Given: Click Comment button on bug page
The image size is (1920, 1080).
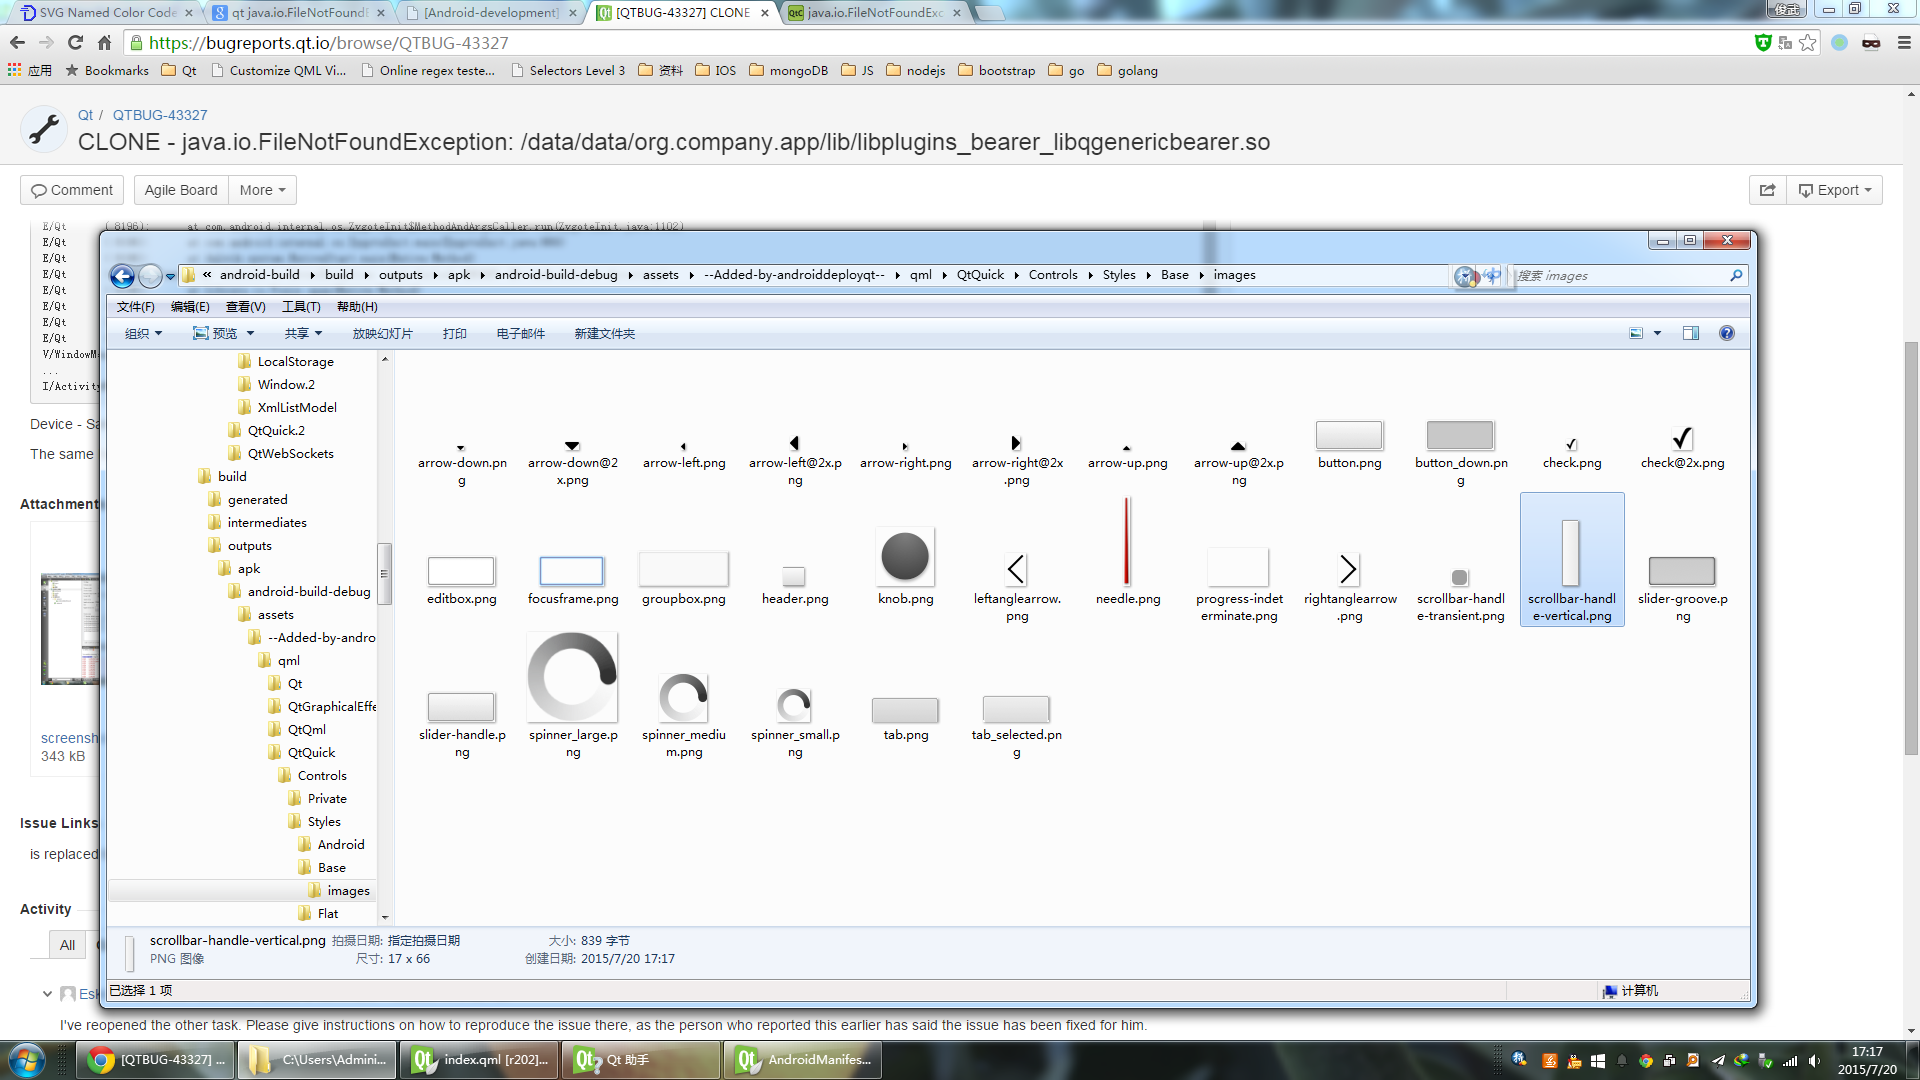Looking at the screenshot, I should 72,190.
